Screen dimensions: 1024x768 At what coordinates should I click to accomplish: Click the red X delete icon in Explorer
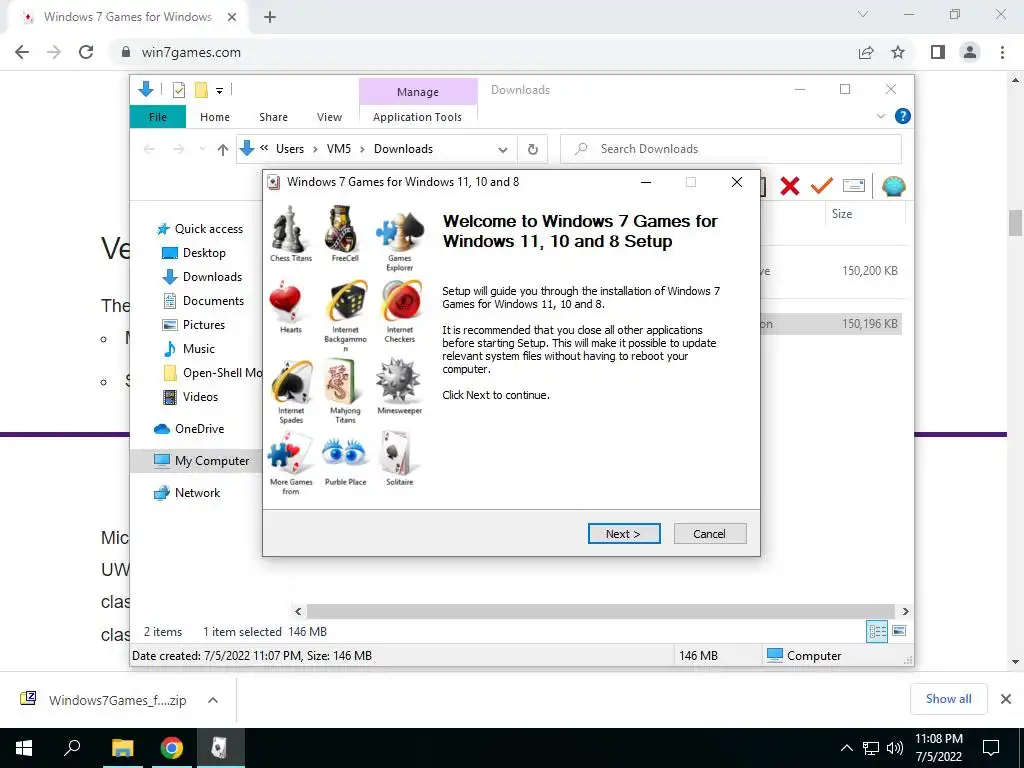(790, 186)
